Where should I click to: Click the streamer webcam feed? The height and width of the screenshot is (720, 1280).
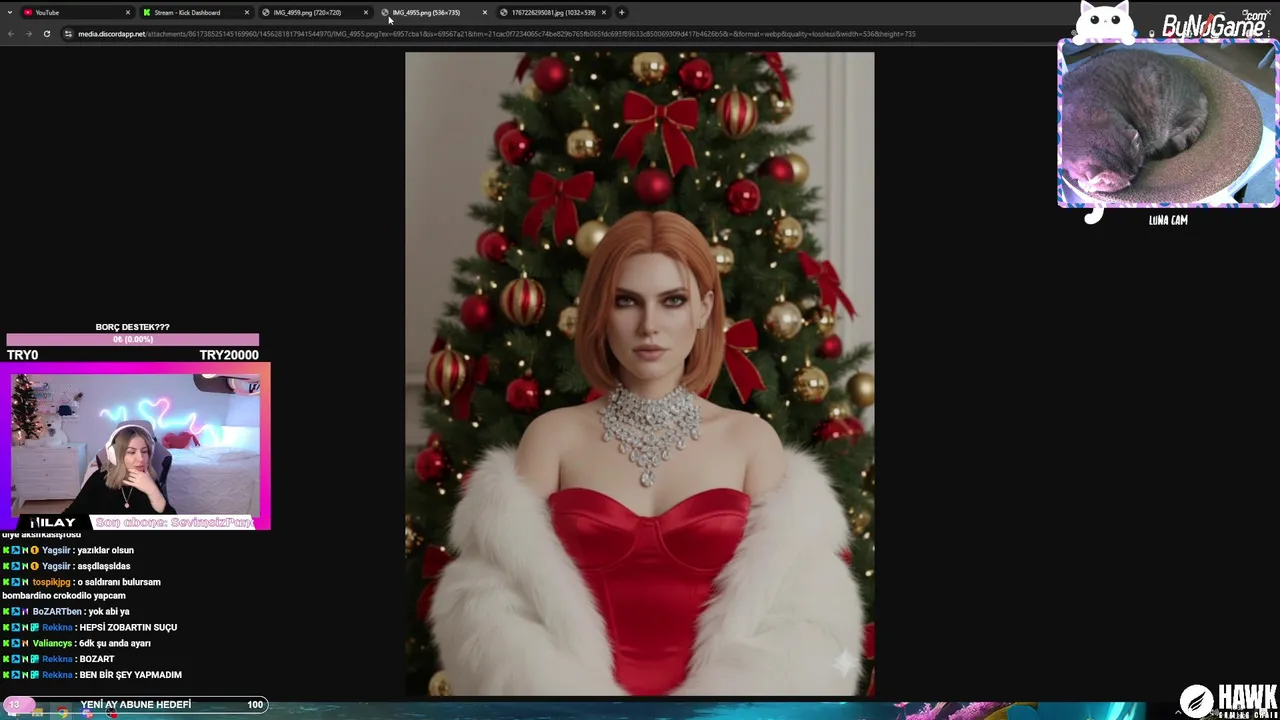click(135, 444)
